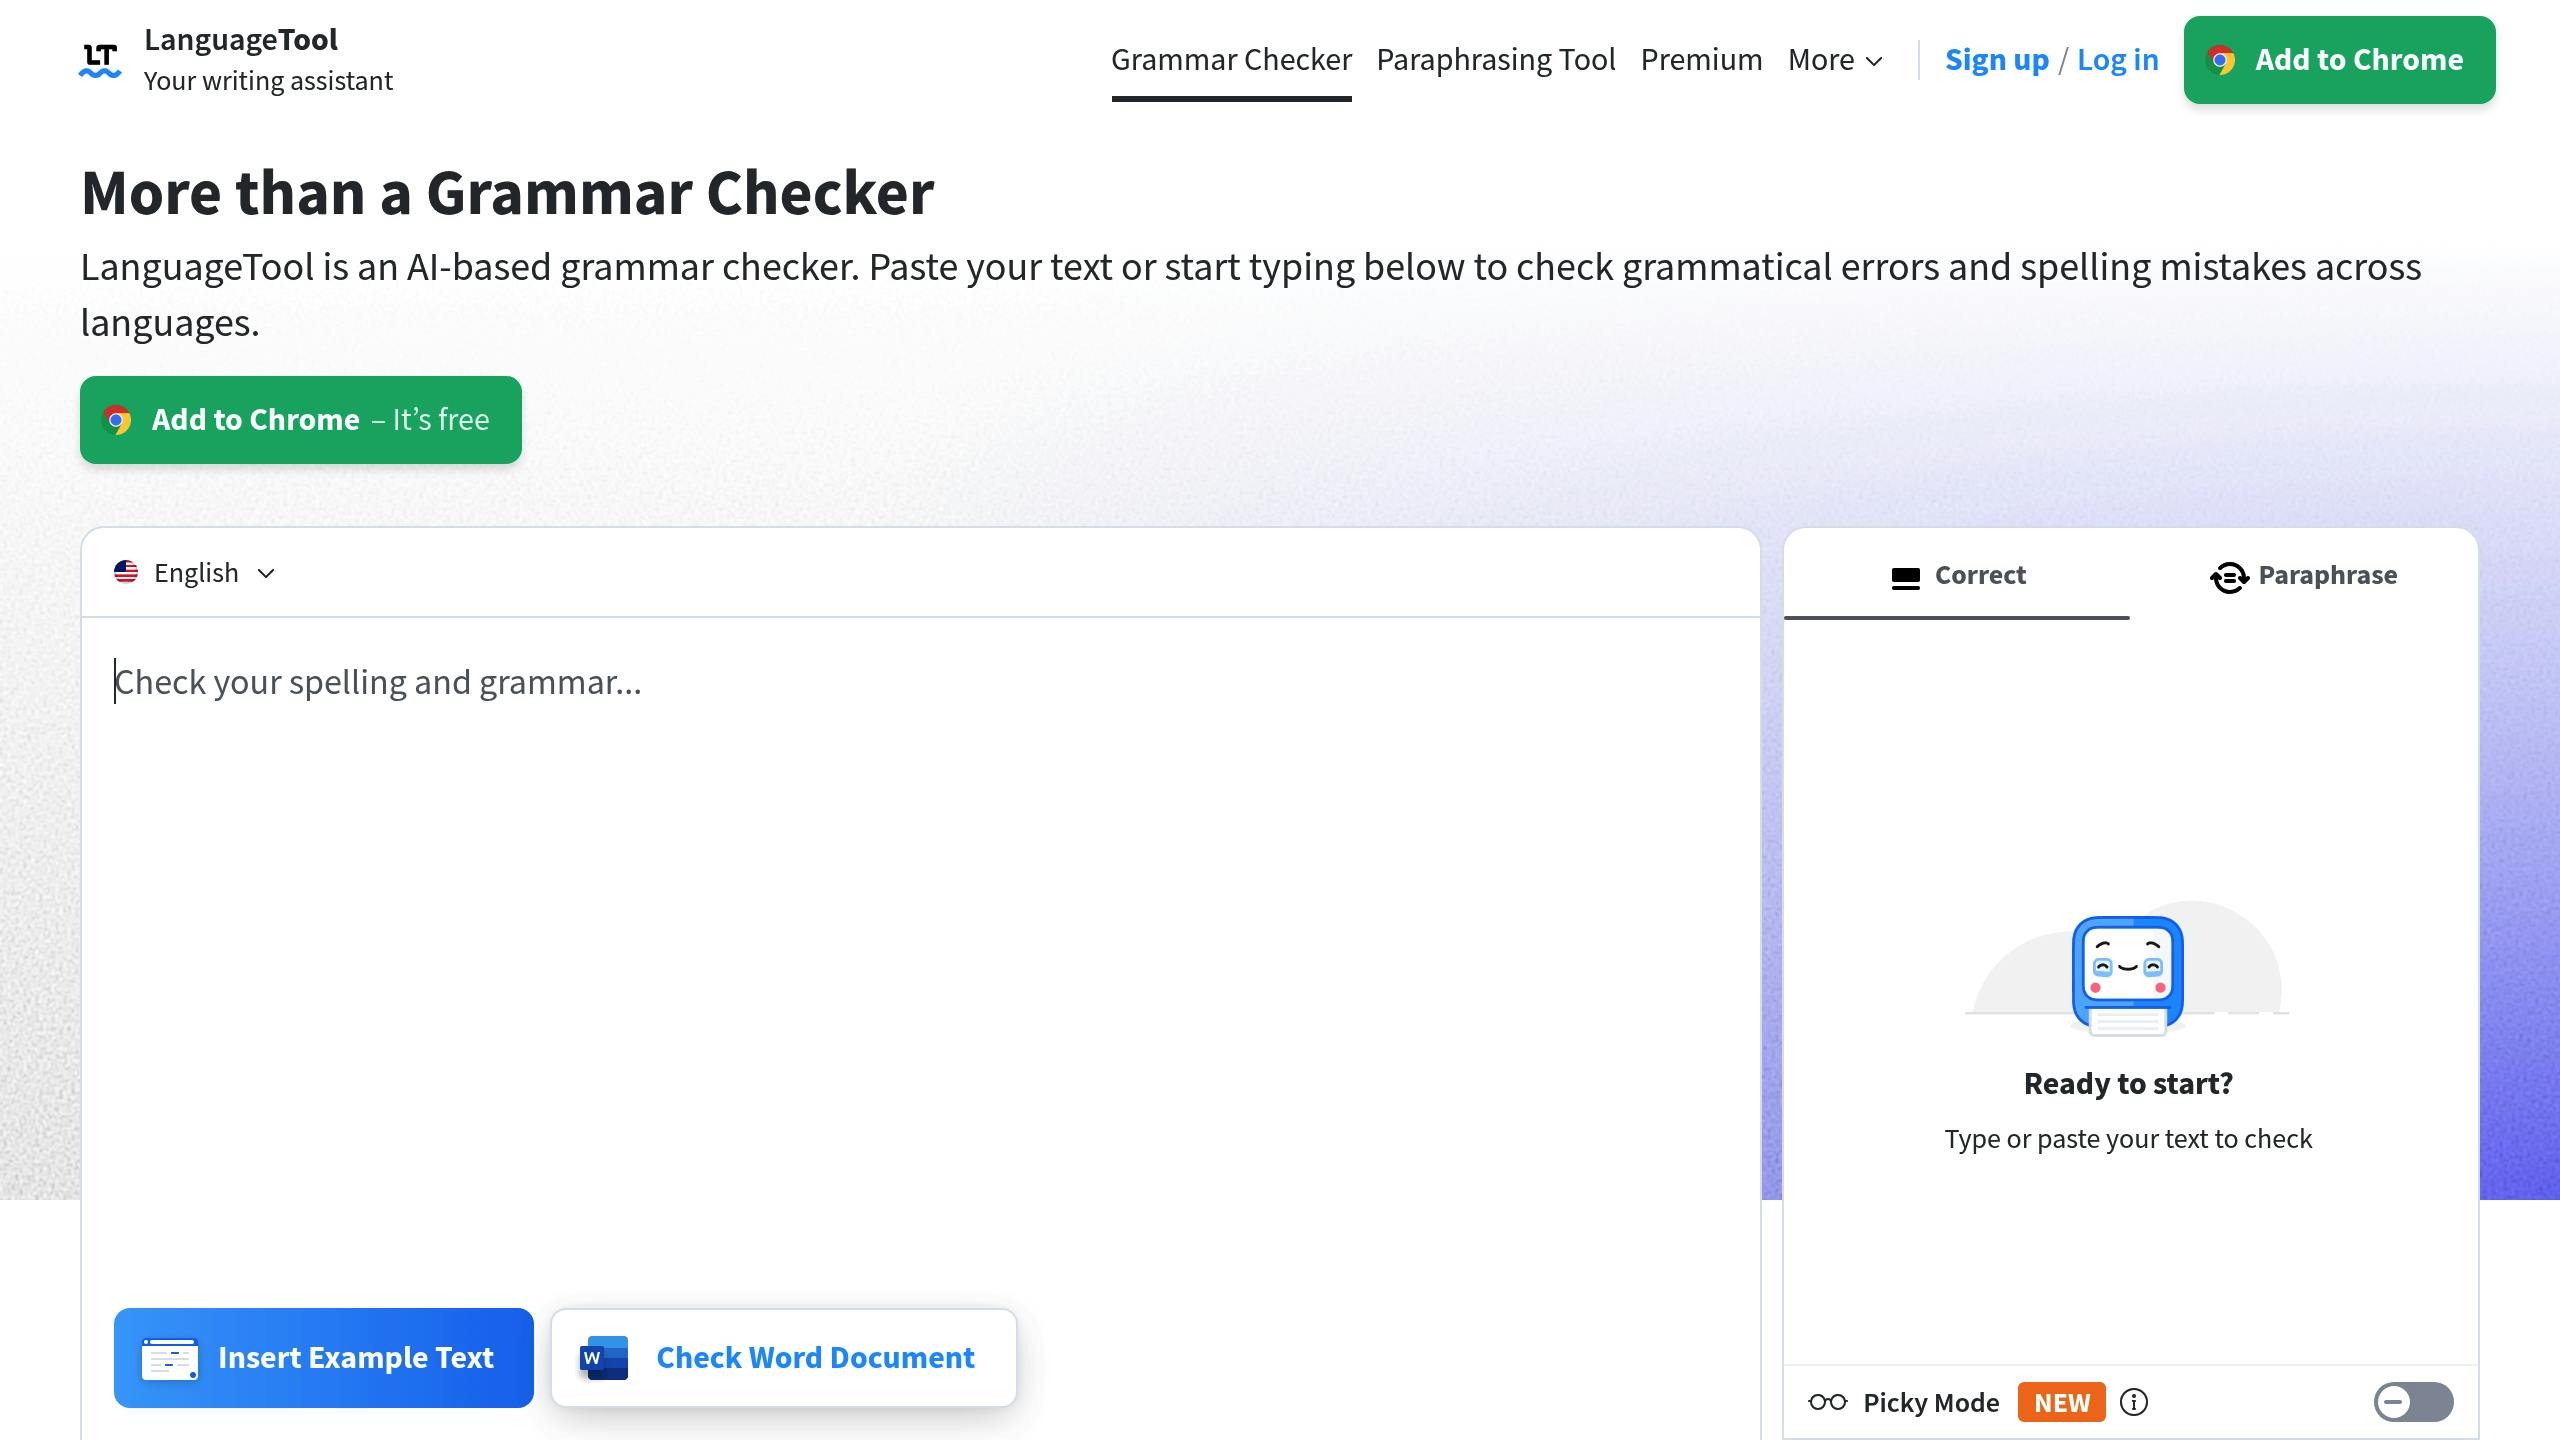Click the Picky Mode info icon
2560x1440 pixels.
(x=2134, y=1402)
